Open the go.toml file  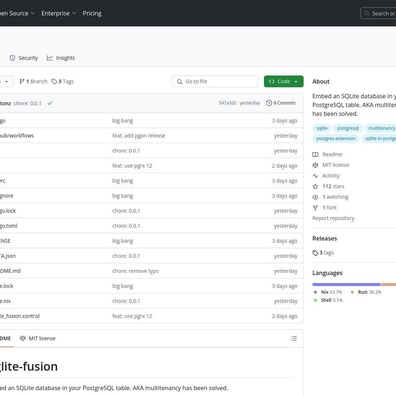pos(9,226)
